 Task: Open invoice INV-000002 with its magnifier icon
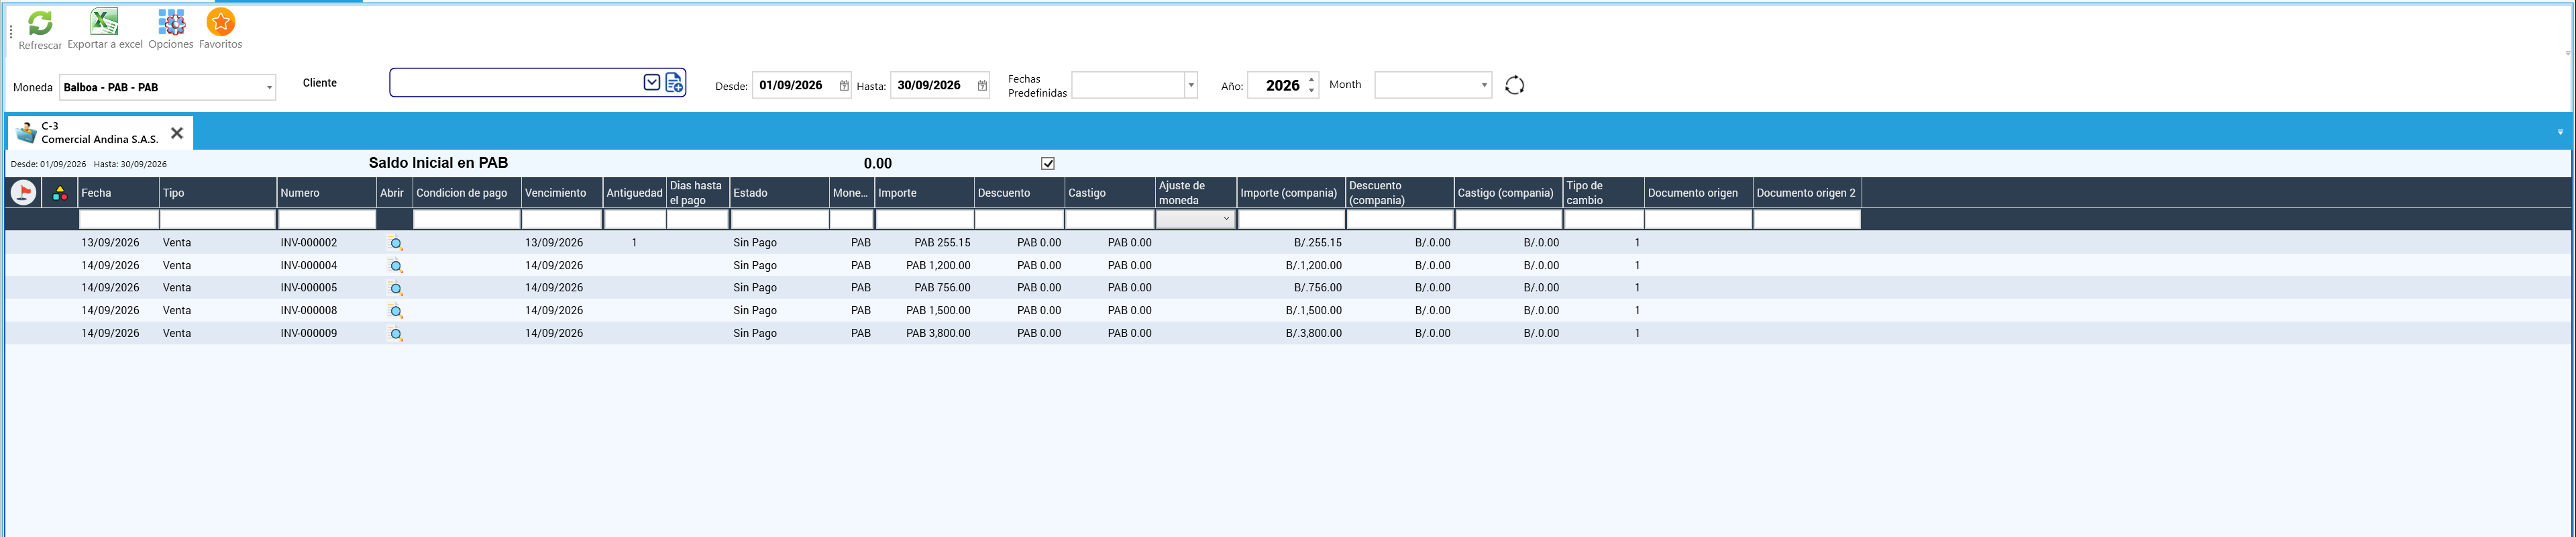coord(396,243)
